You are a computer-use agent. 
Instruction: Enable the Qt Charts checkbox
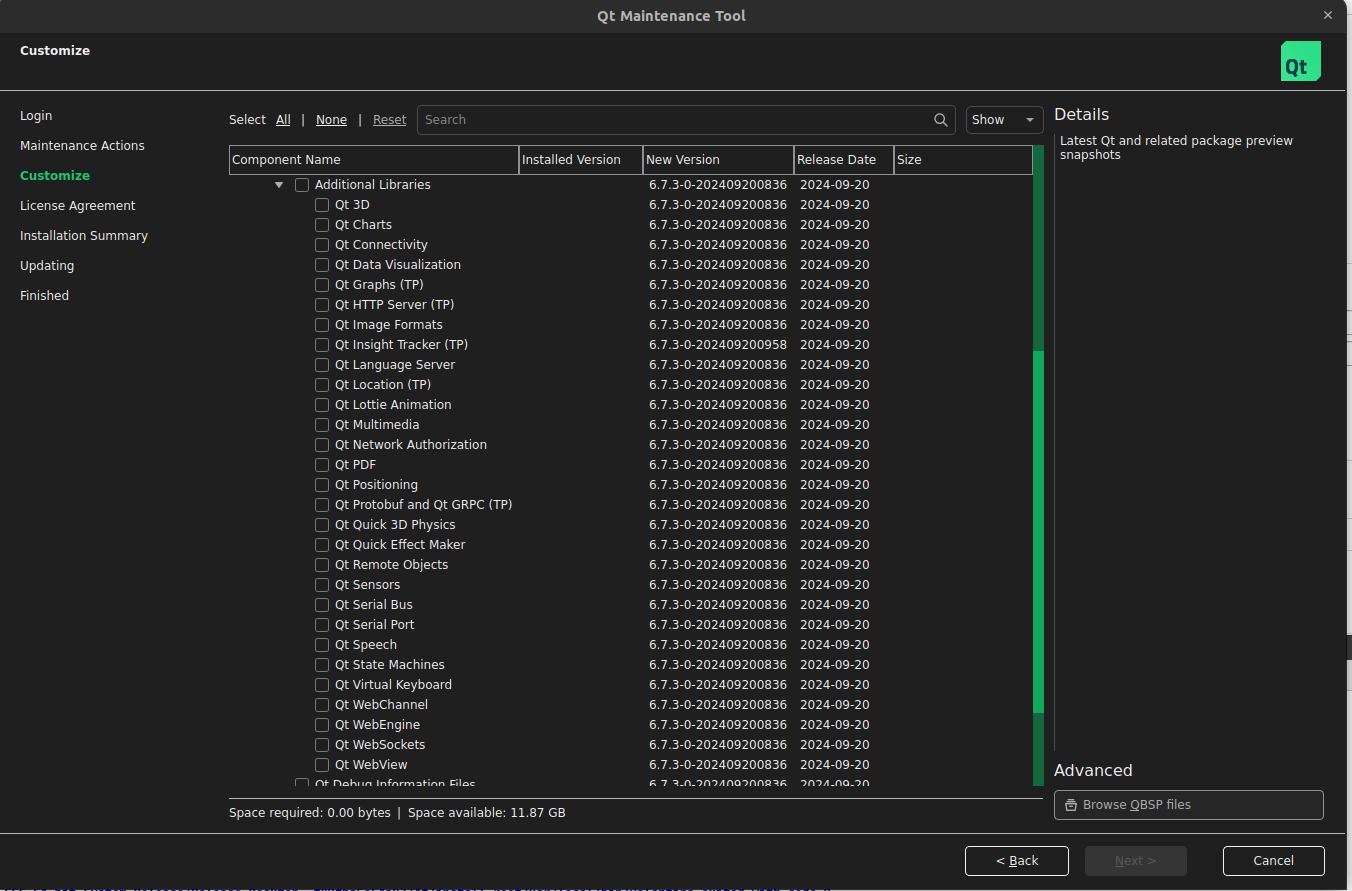coord(322,225)
